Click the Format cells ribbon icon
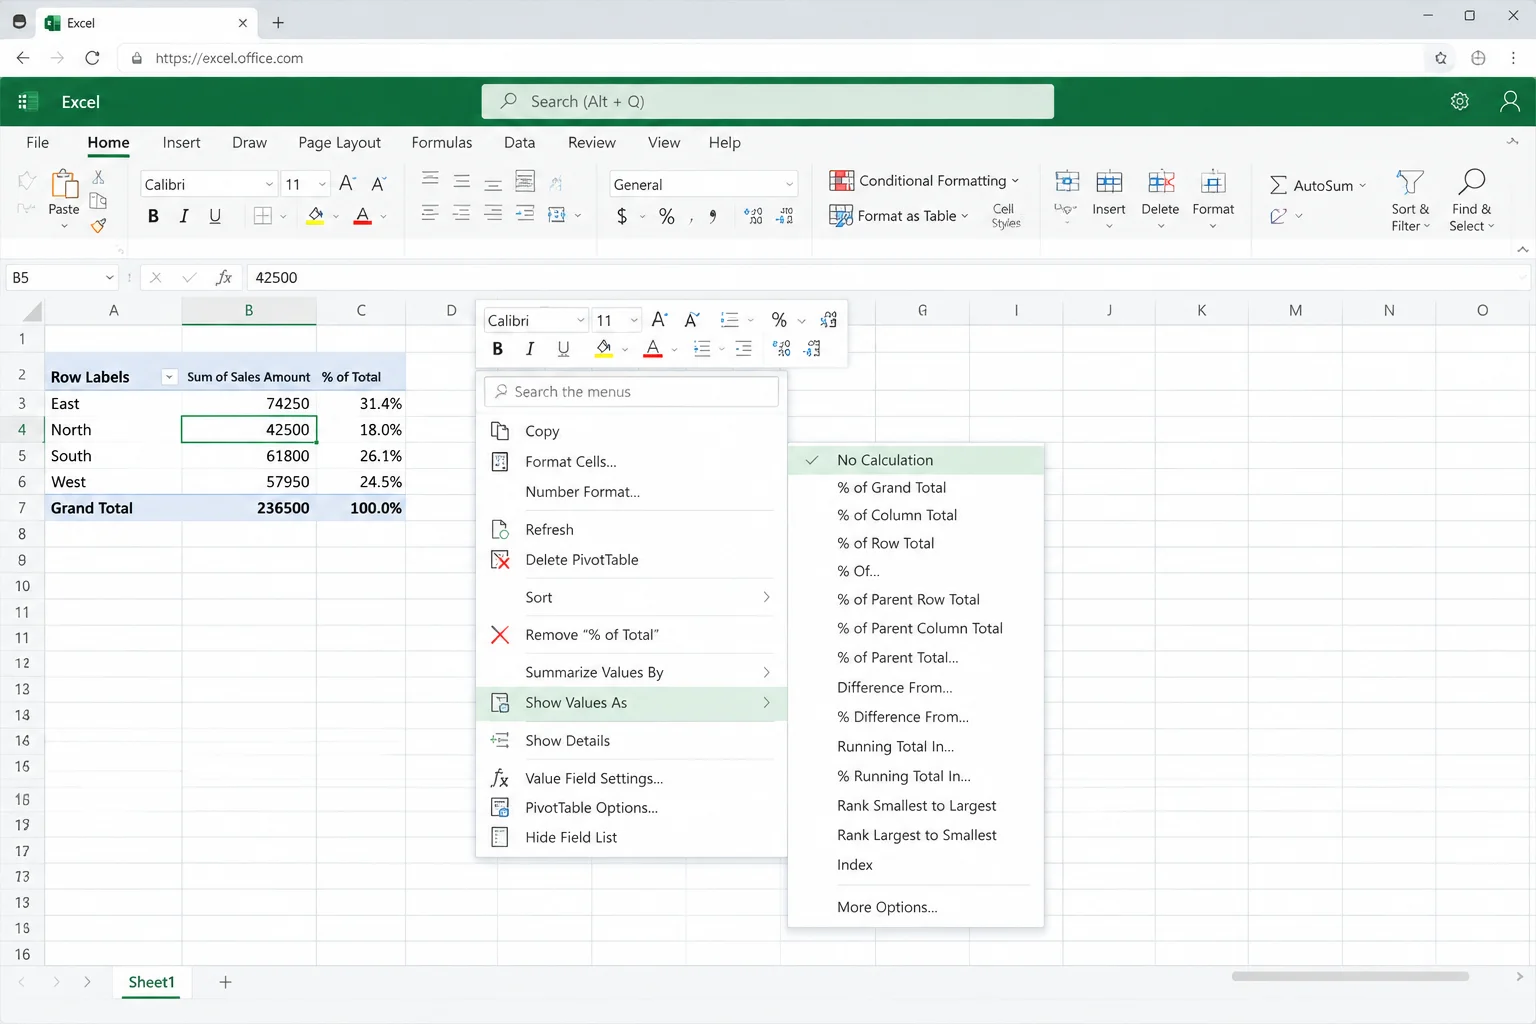 [1213, 182]
